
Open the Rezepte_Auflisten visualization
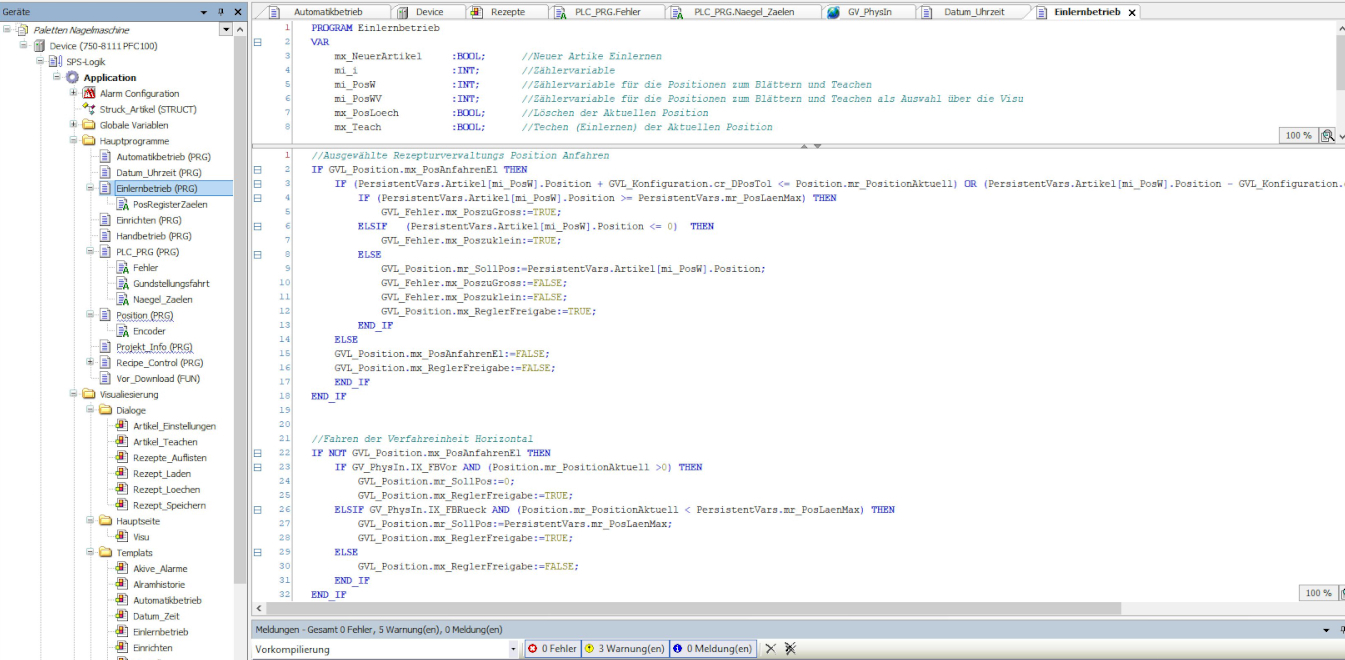click(x=170, y=458)
